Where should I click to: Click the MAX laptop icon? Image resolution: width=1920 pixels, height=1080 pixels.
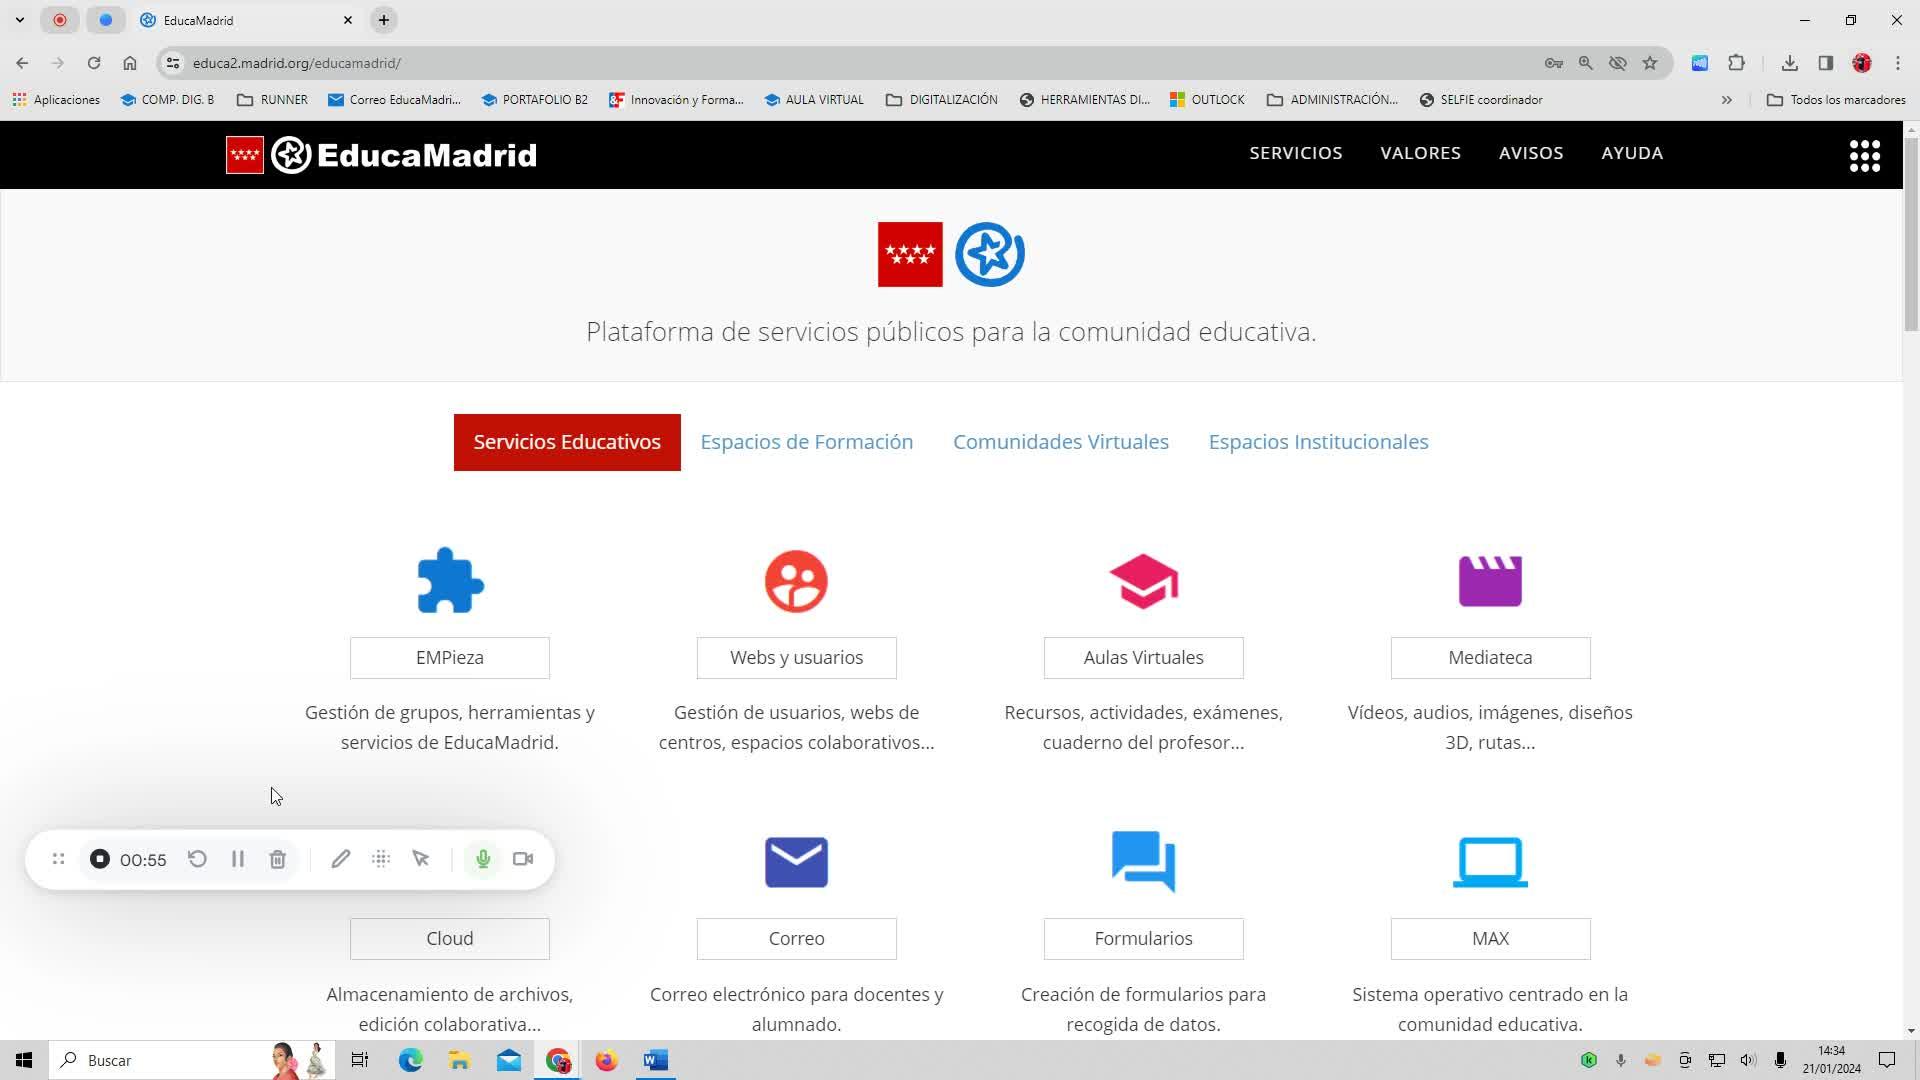pyautogui.click(x=1490, y=862)
